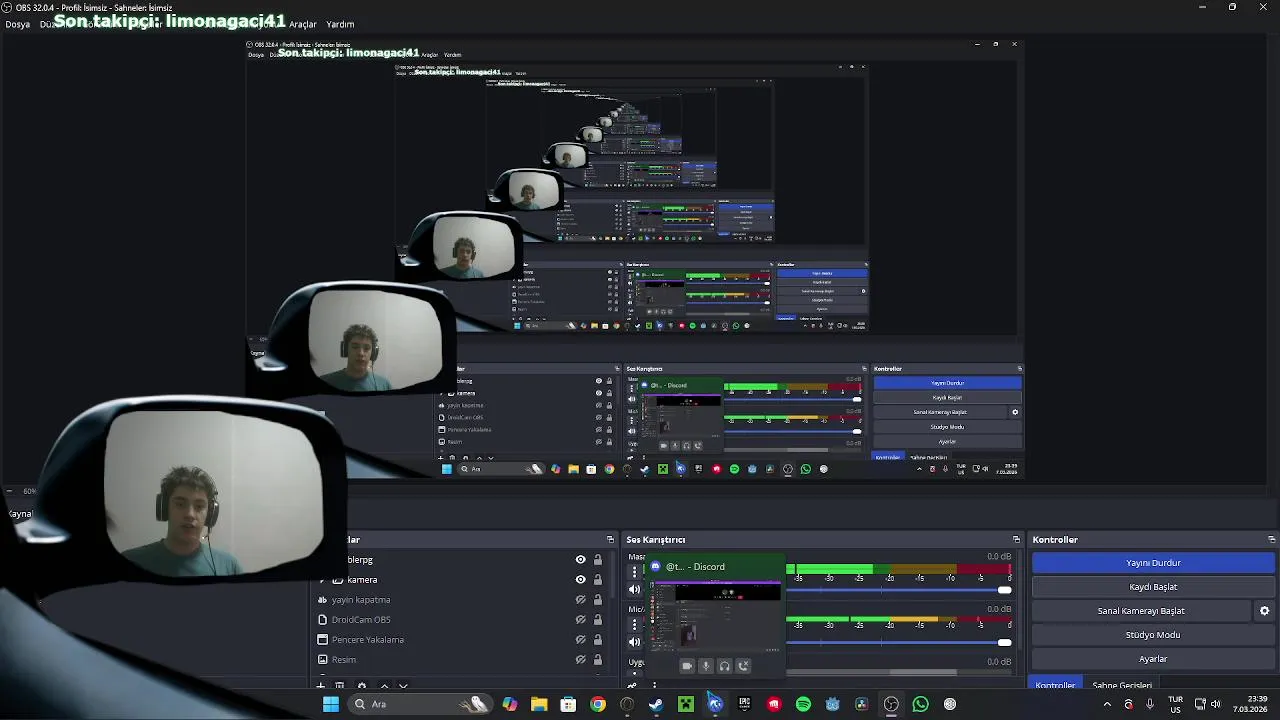Screen dimensions: 1280x720
Task: Open the Yardım menu
Action: (x=340, y=24)
